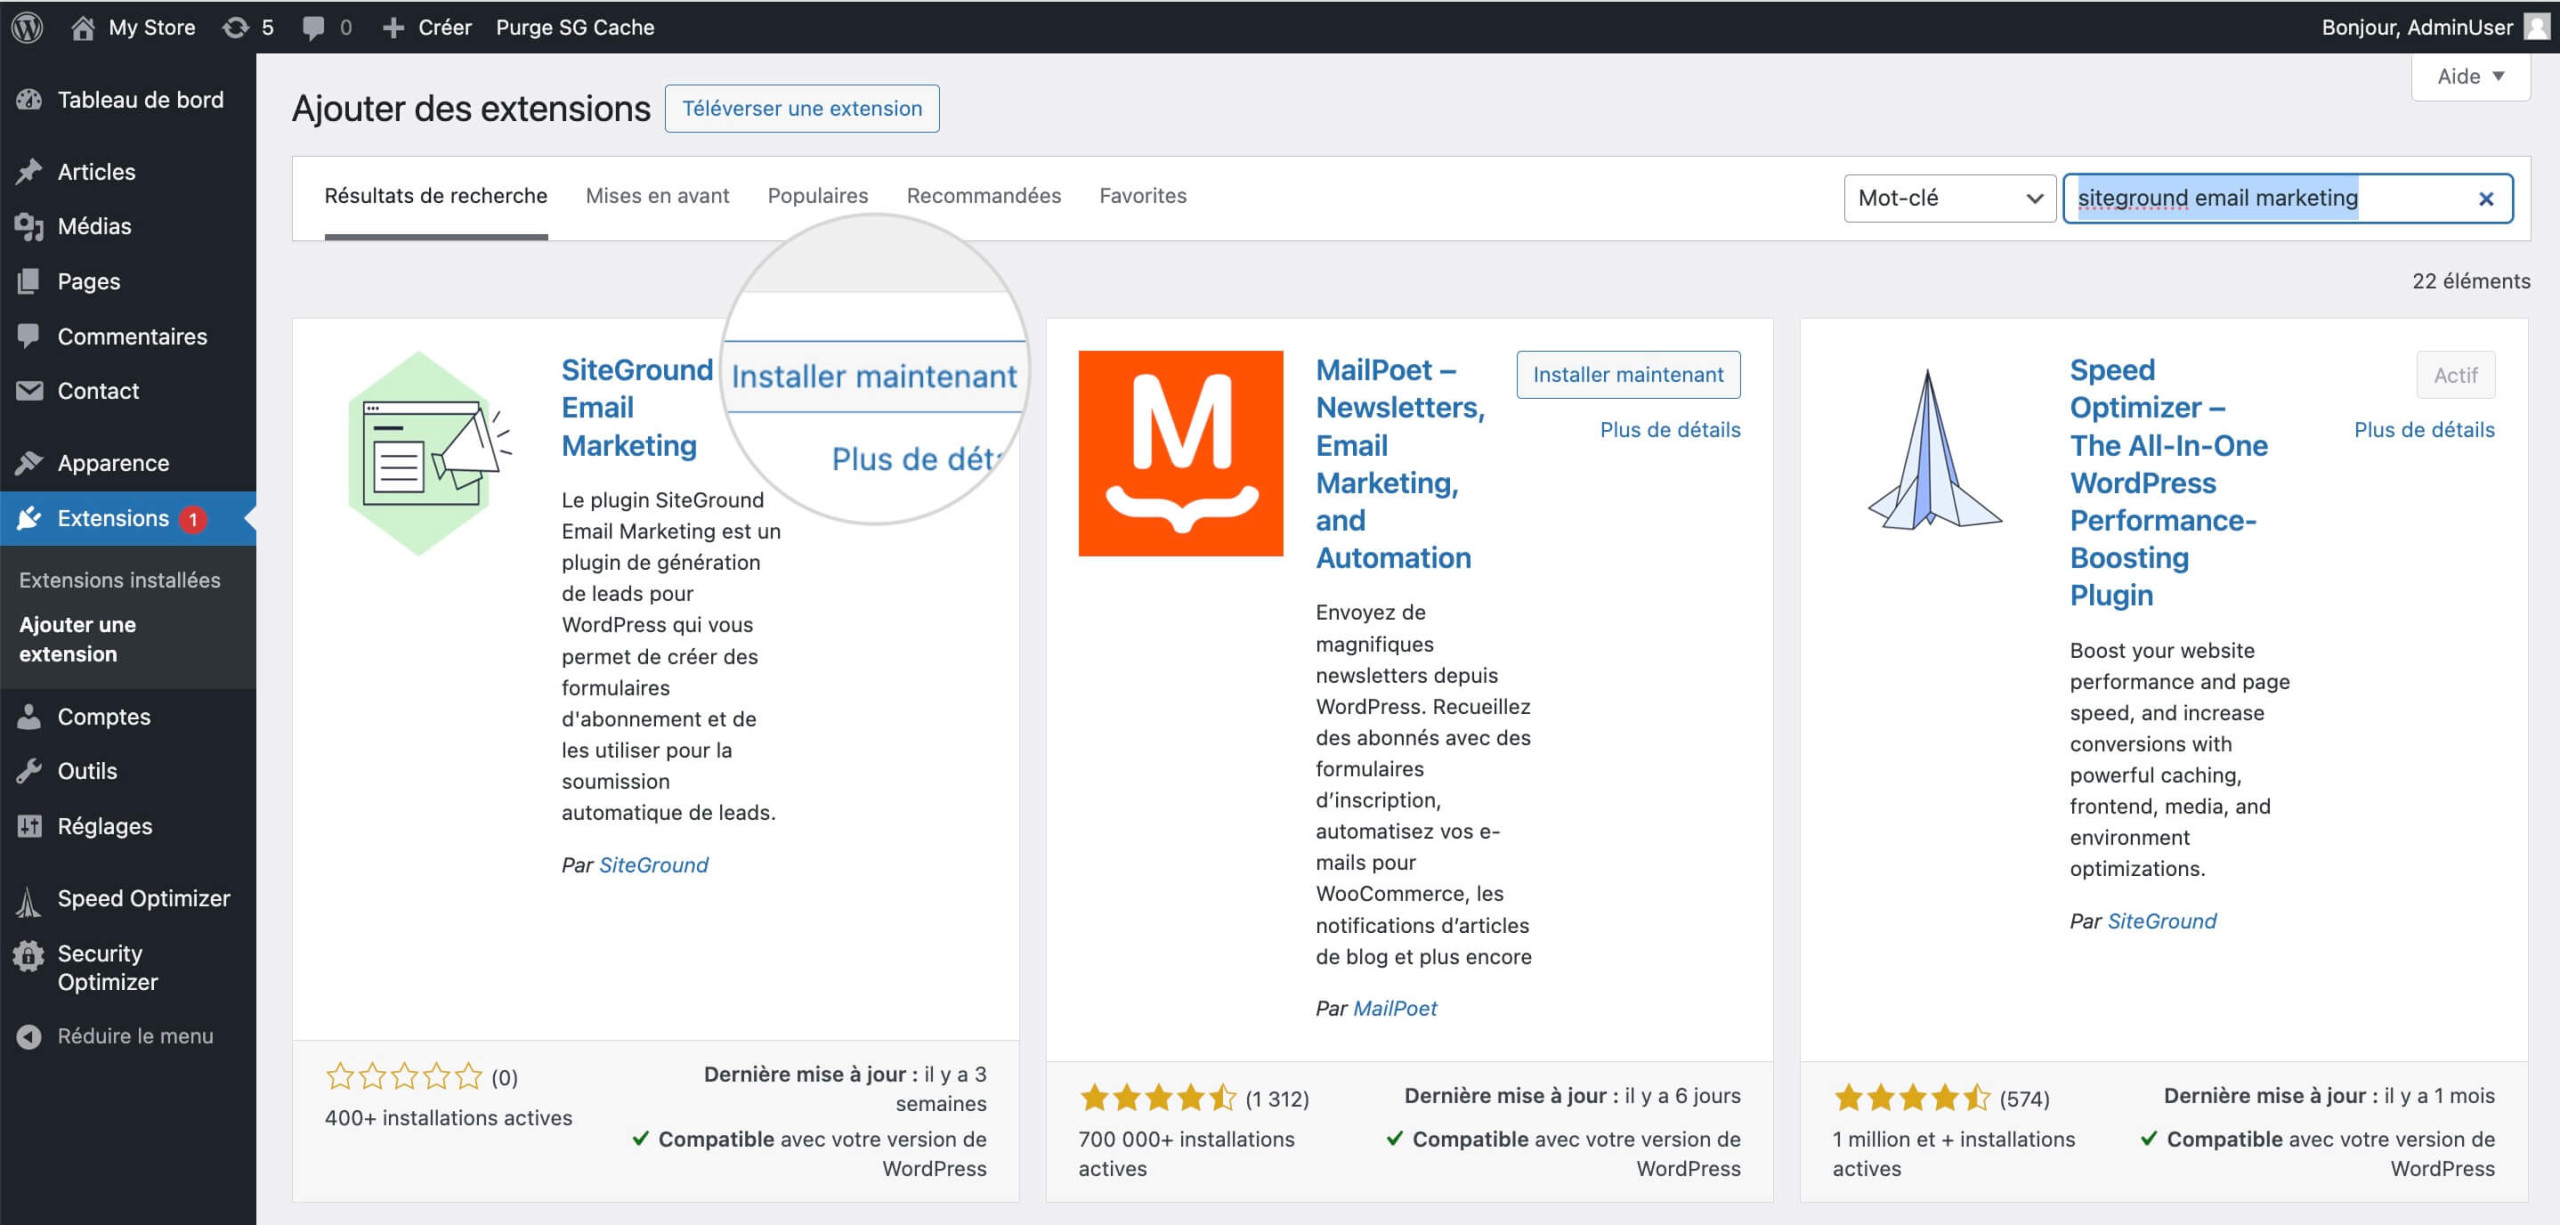Switch to Résultats de recherche tab
Viewport: 2560px width, 1225px height.
pyautogui.click(x=436, y=196)
